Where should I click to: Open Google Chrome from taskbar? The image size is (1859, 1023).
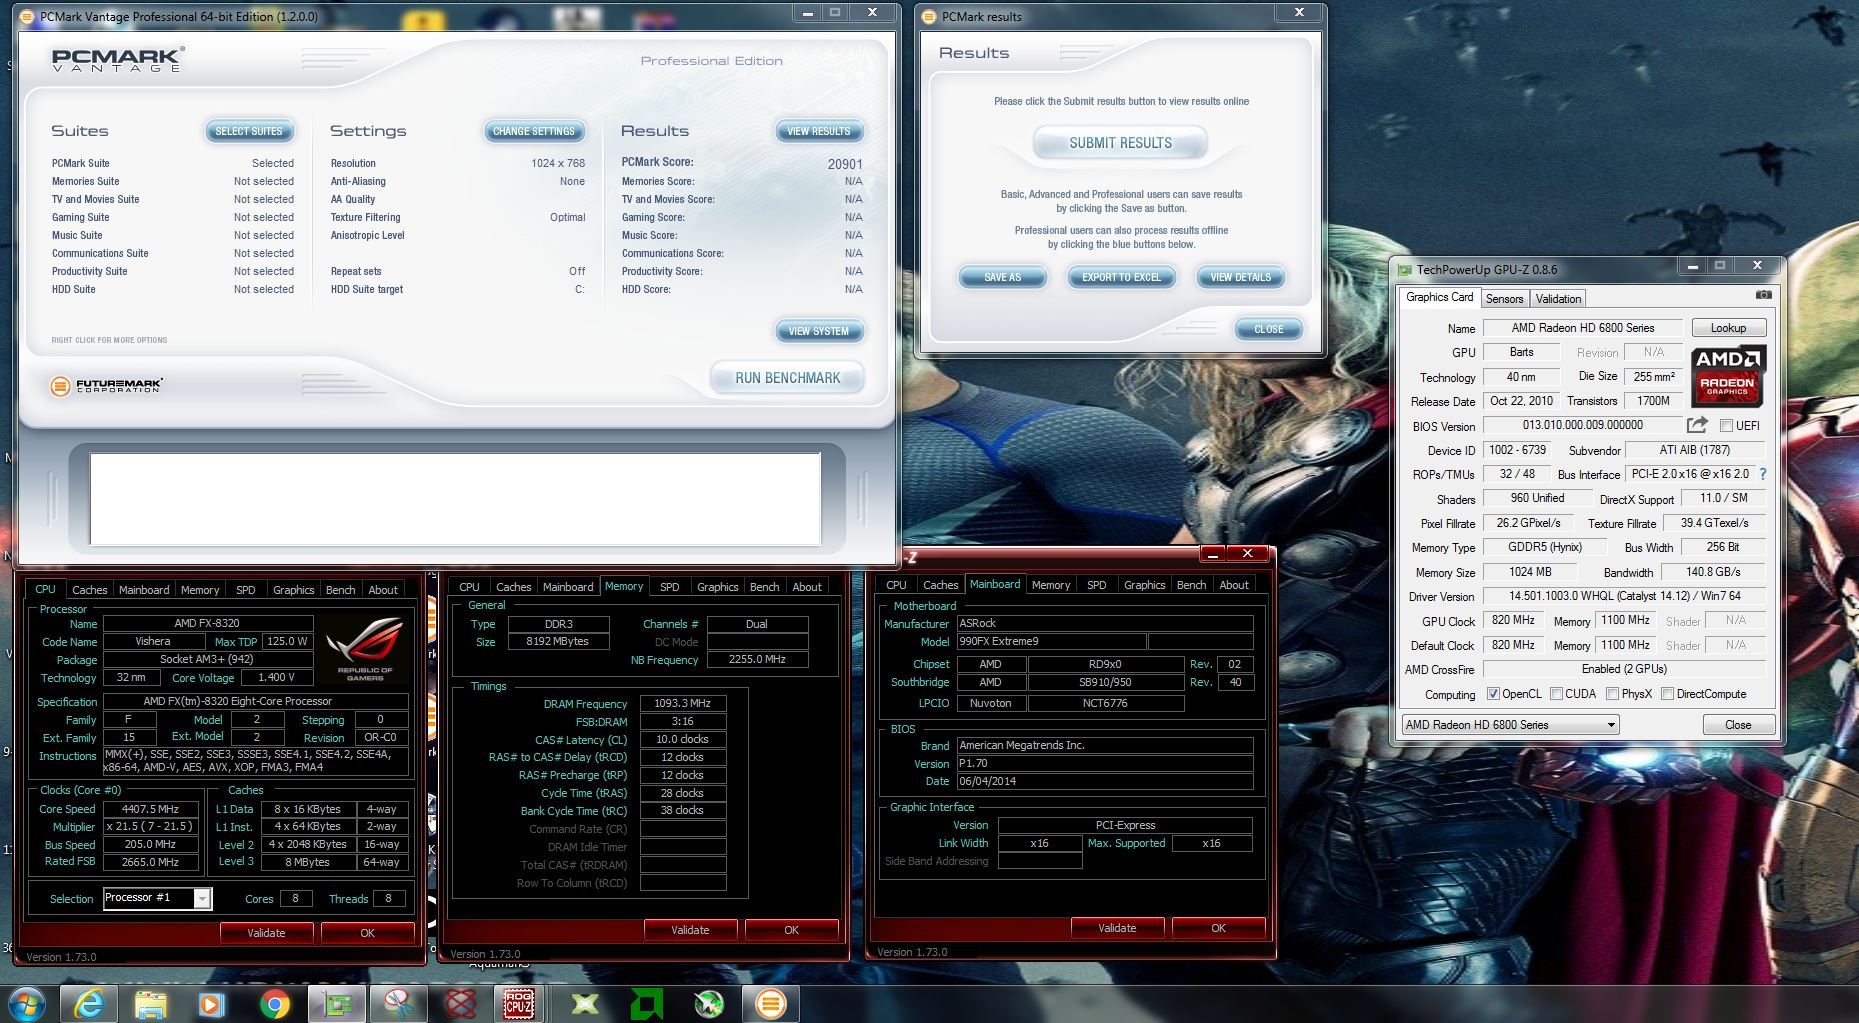[274, 1003]
